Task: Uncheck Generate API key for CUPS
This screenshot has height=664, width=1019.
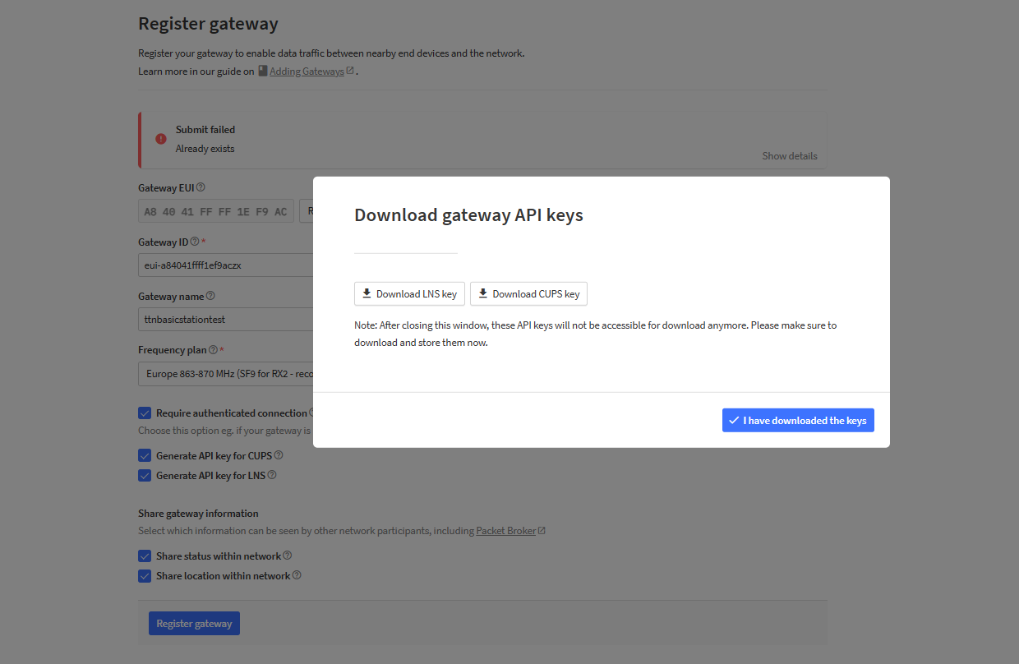Action: (x=145, y=455)
